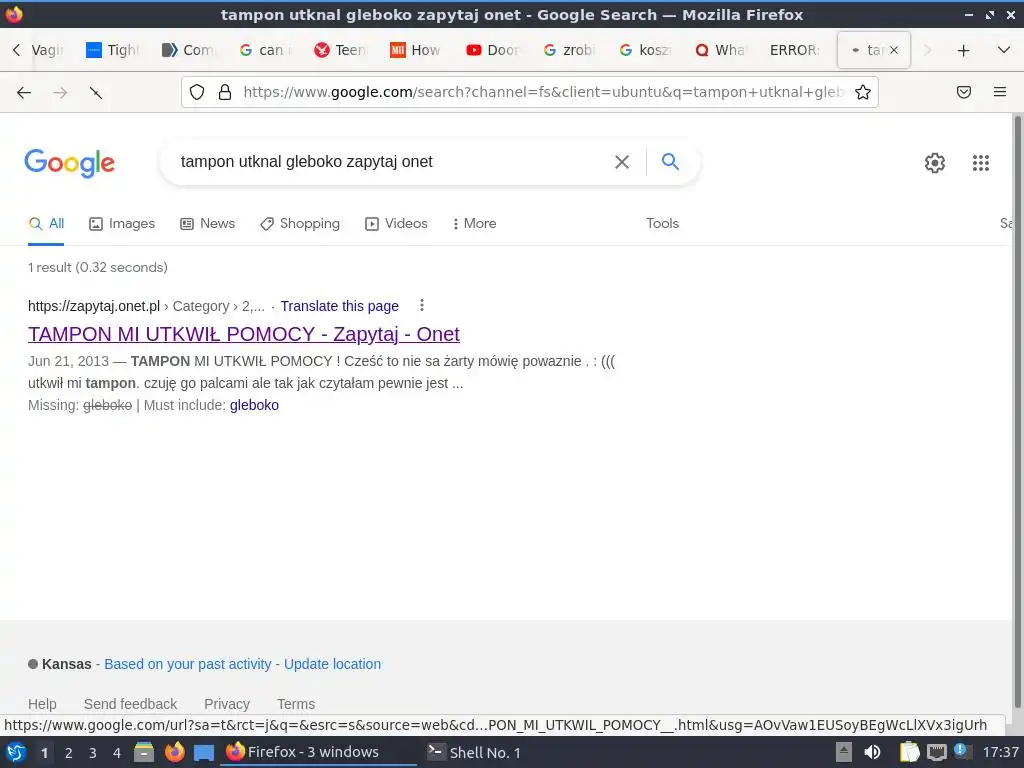
Task: Switch to virtual desktop 3
Action: [93, 753]
